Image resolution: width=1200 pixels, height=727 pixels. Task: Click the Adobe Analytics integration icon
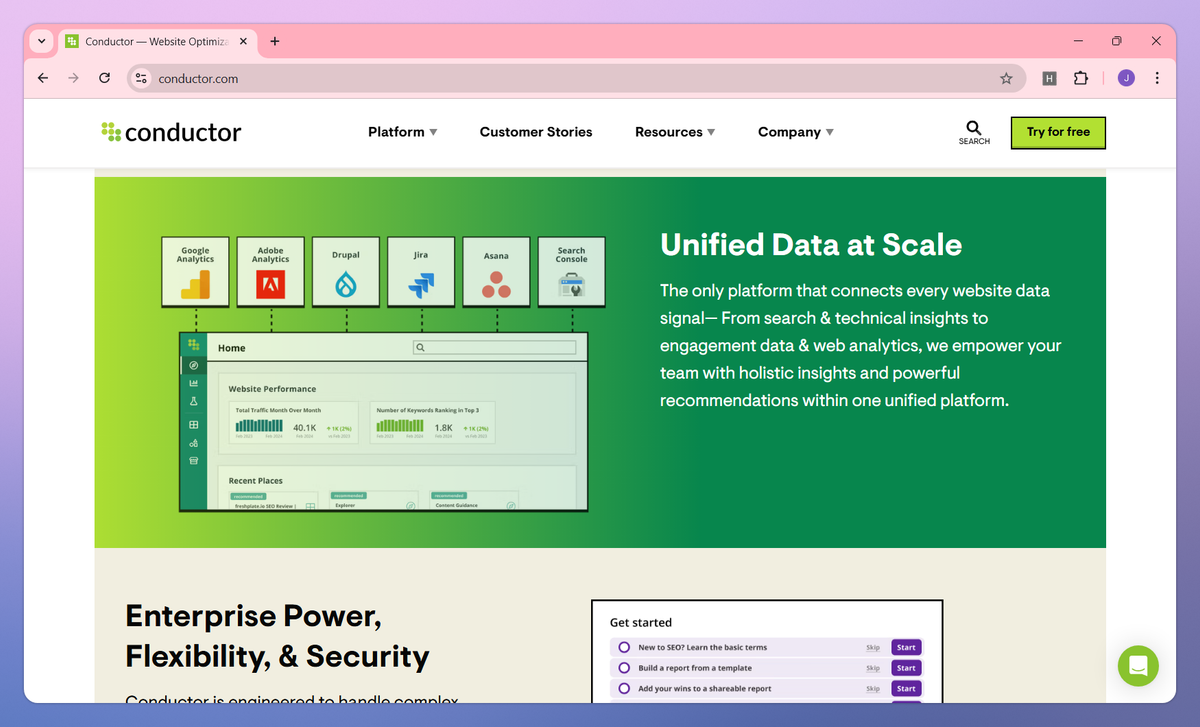coord(270,286)
